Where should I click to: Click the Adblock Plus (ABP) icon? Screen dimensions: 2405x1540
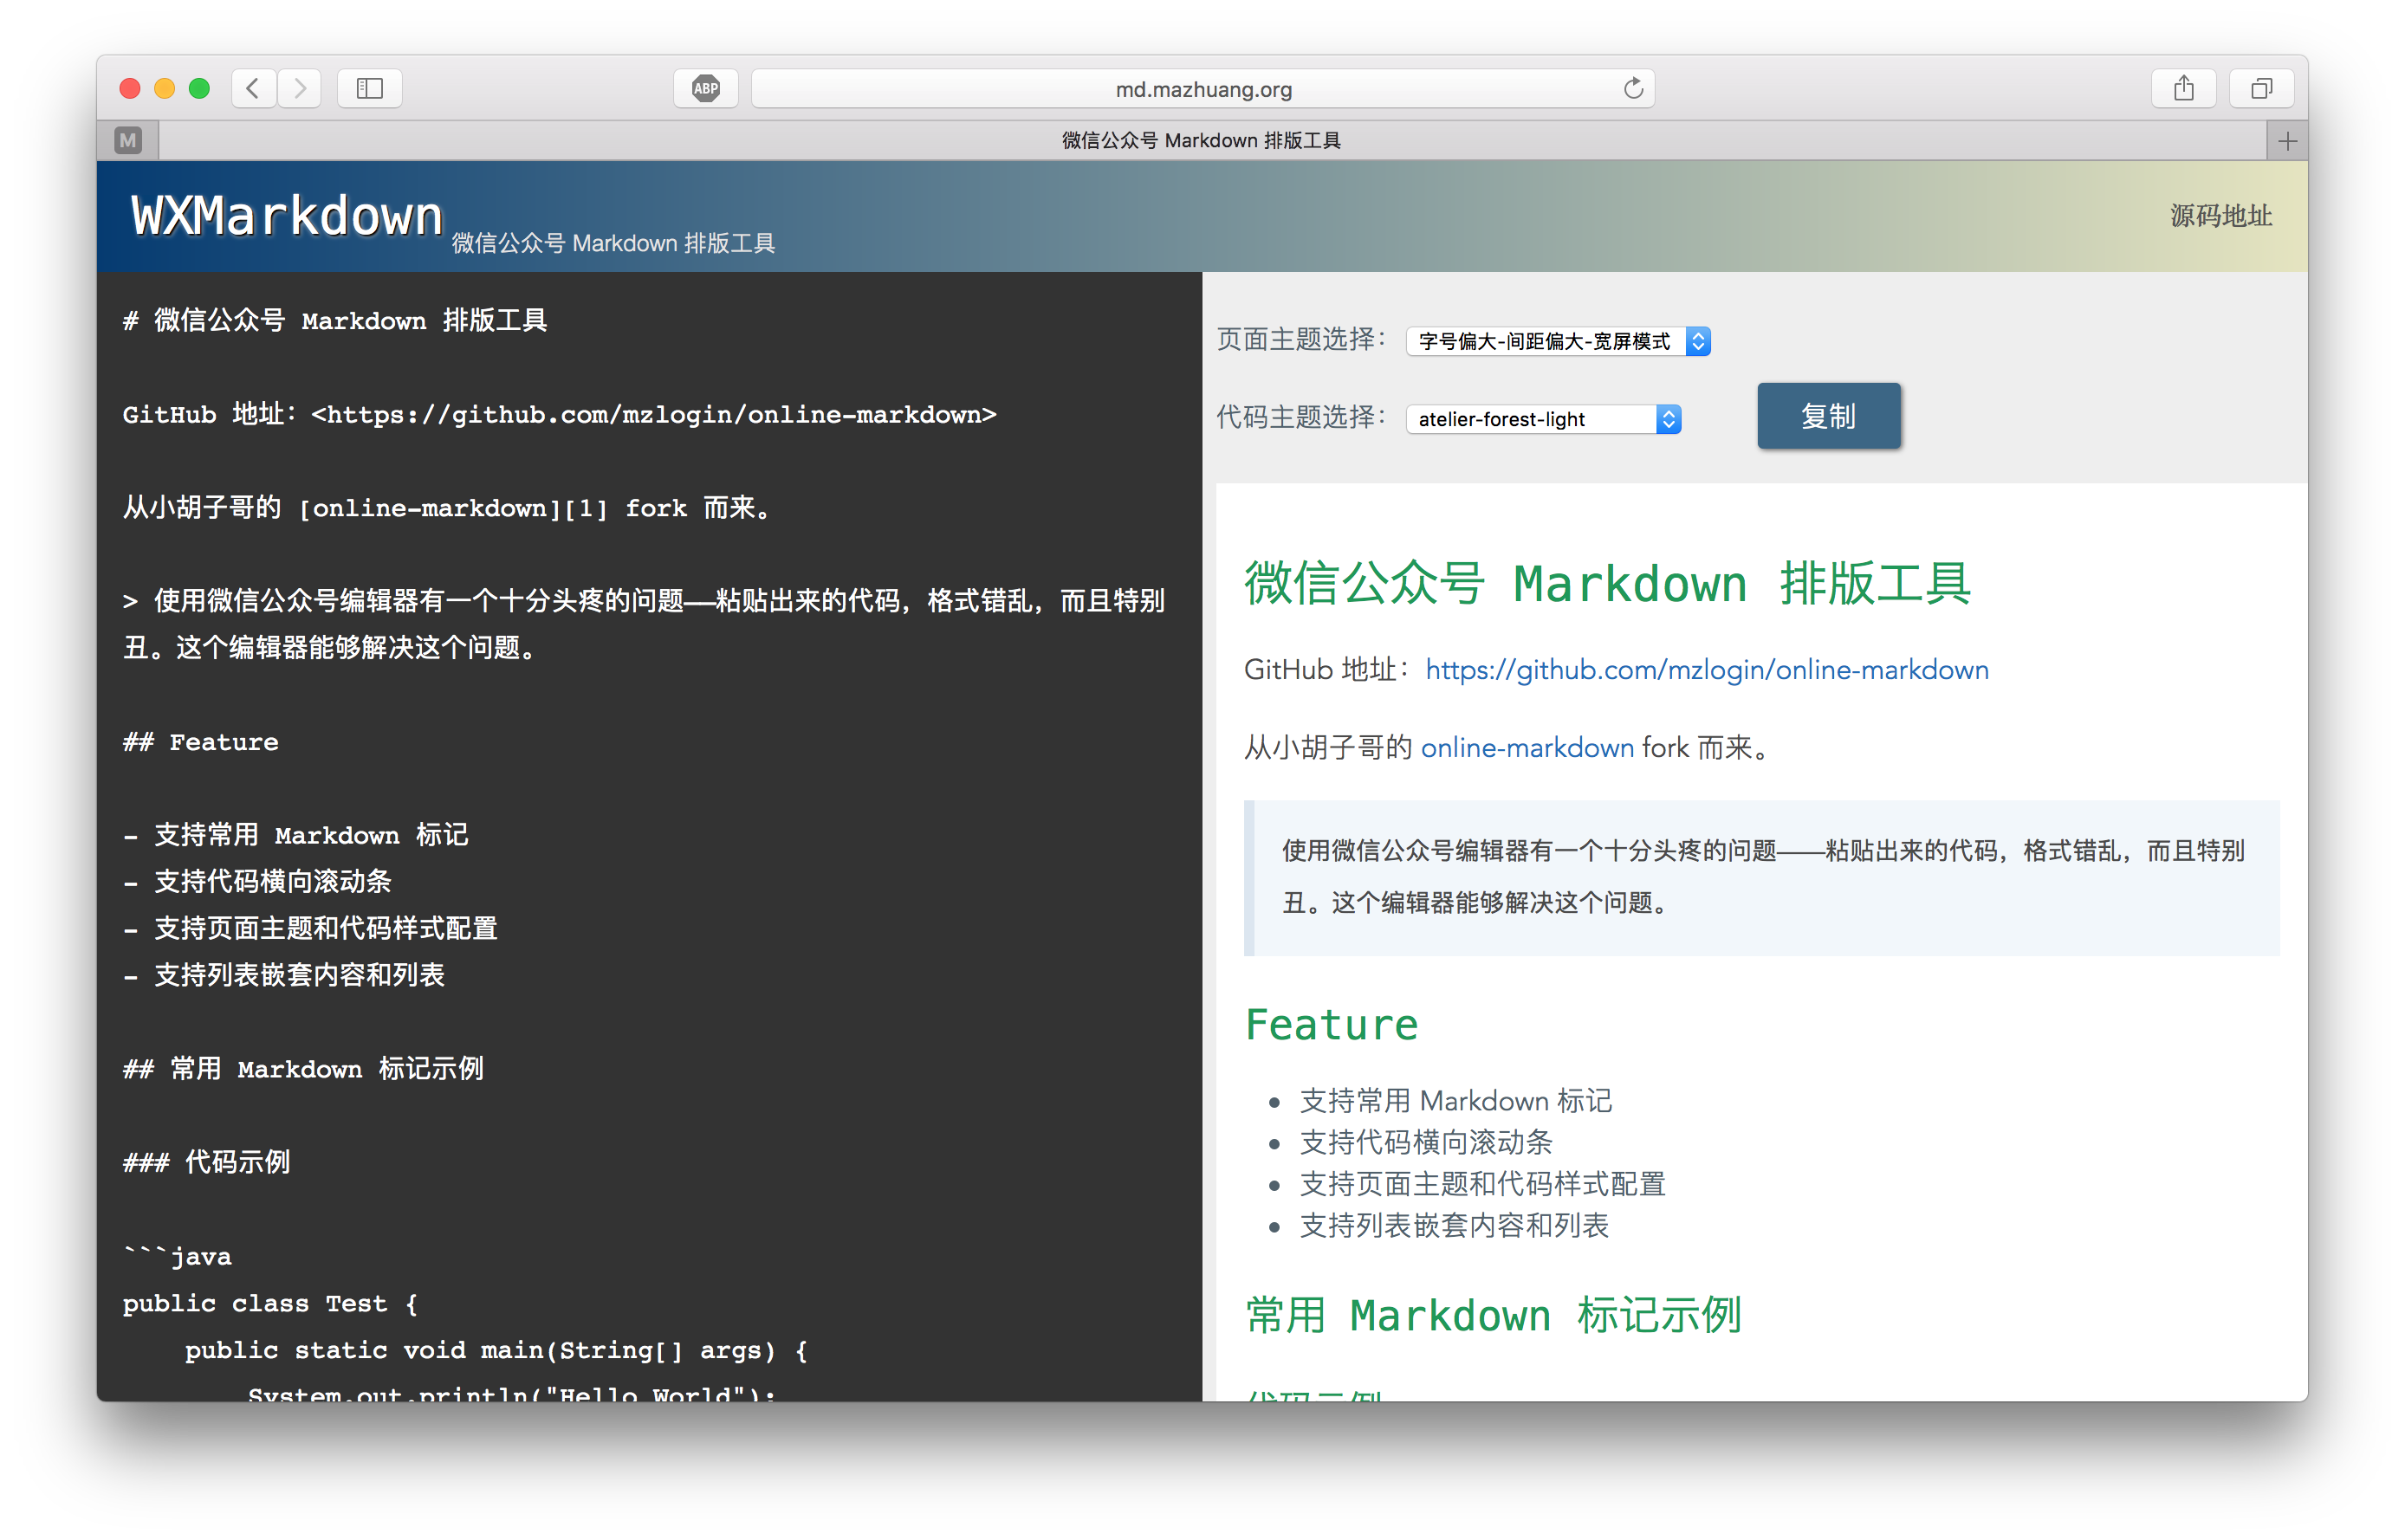705,88
